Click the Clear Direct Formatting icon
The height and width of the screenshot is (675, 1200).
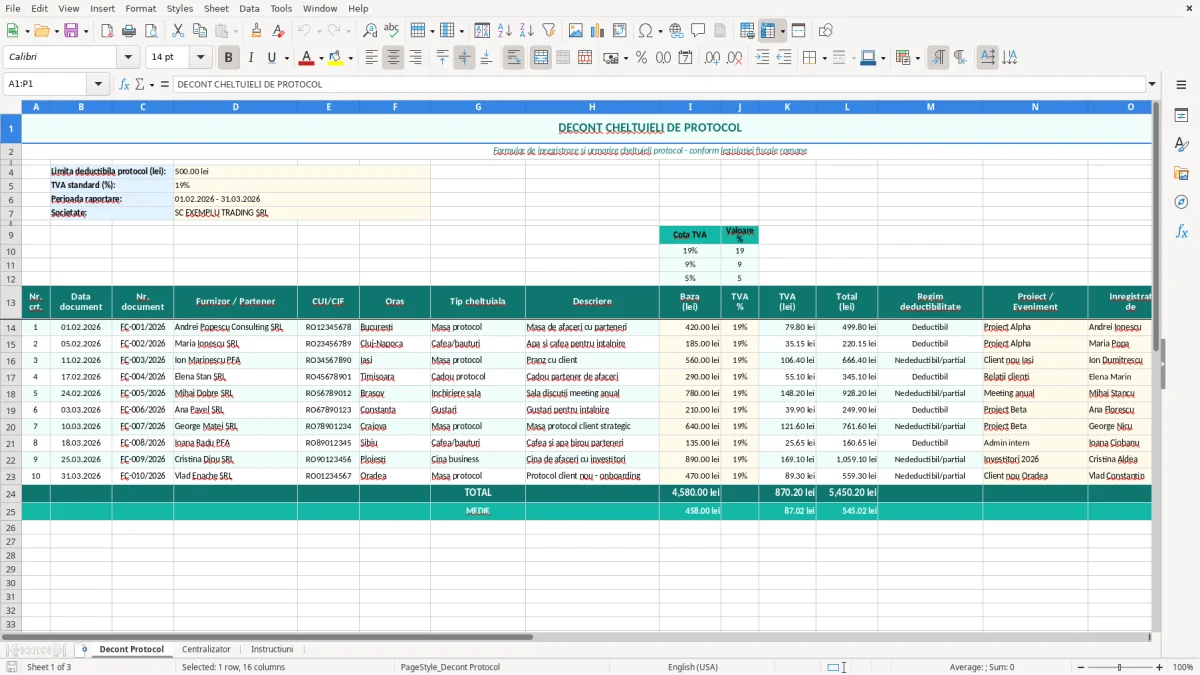click(x=279, y=31)
